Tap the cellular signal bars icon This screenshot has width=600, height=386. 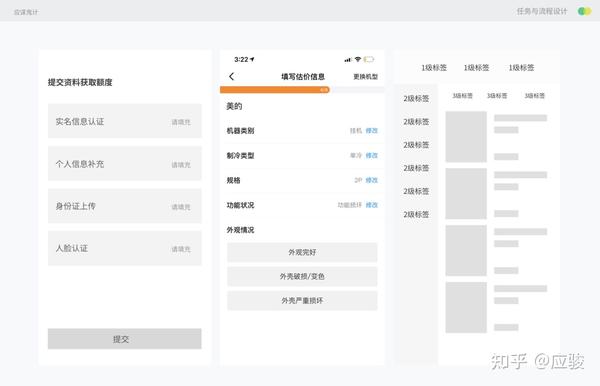click(348, 60)
